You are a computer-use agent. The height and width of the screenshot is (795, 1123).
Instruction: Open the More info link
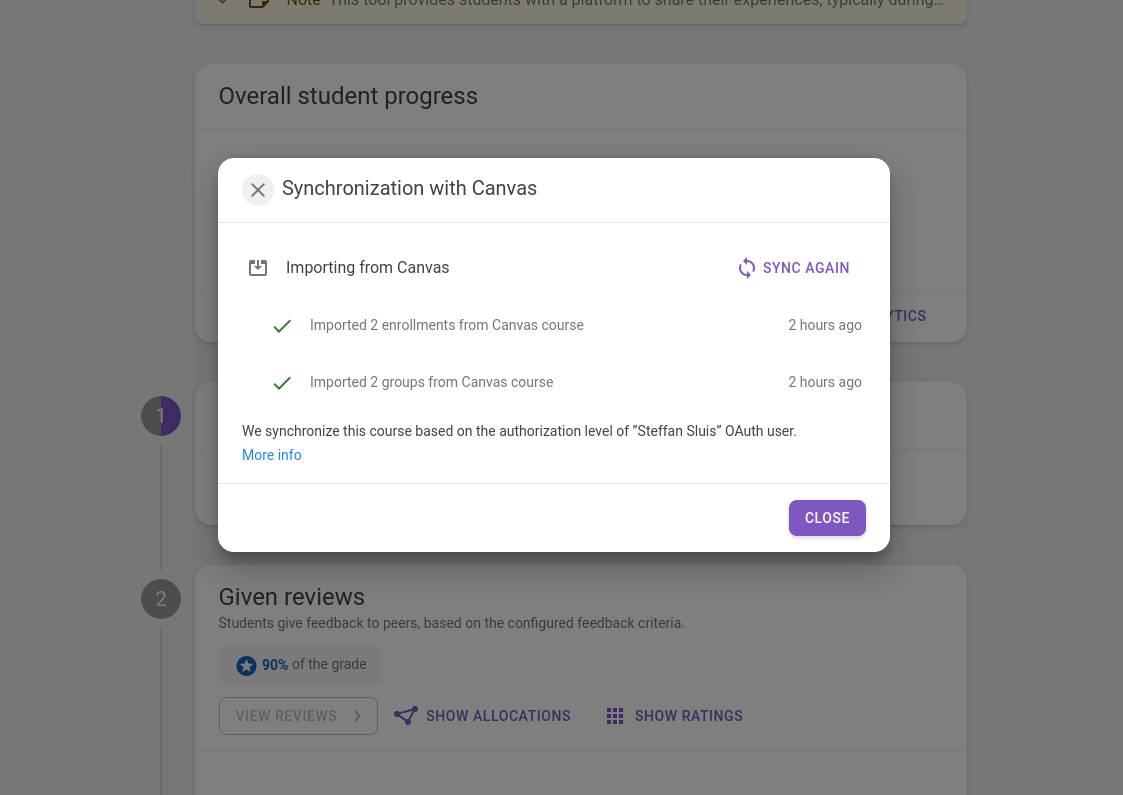tap(271, 455)
